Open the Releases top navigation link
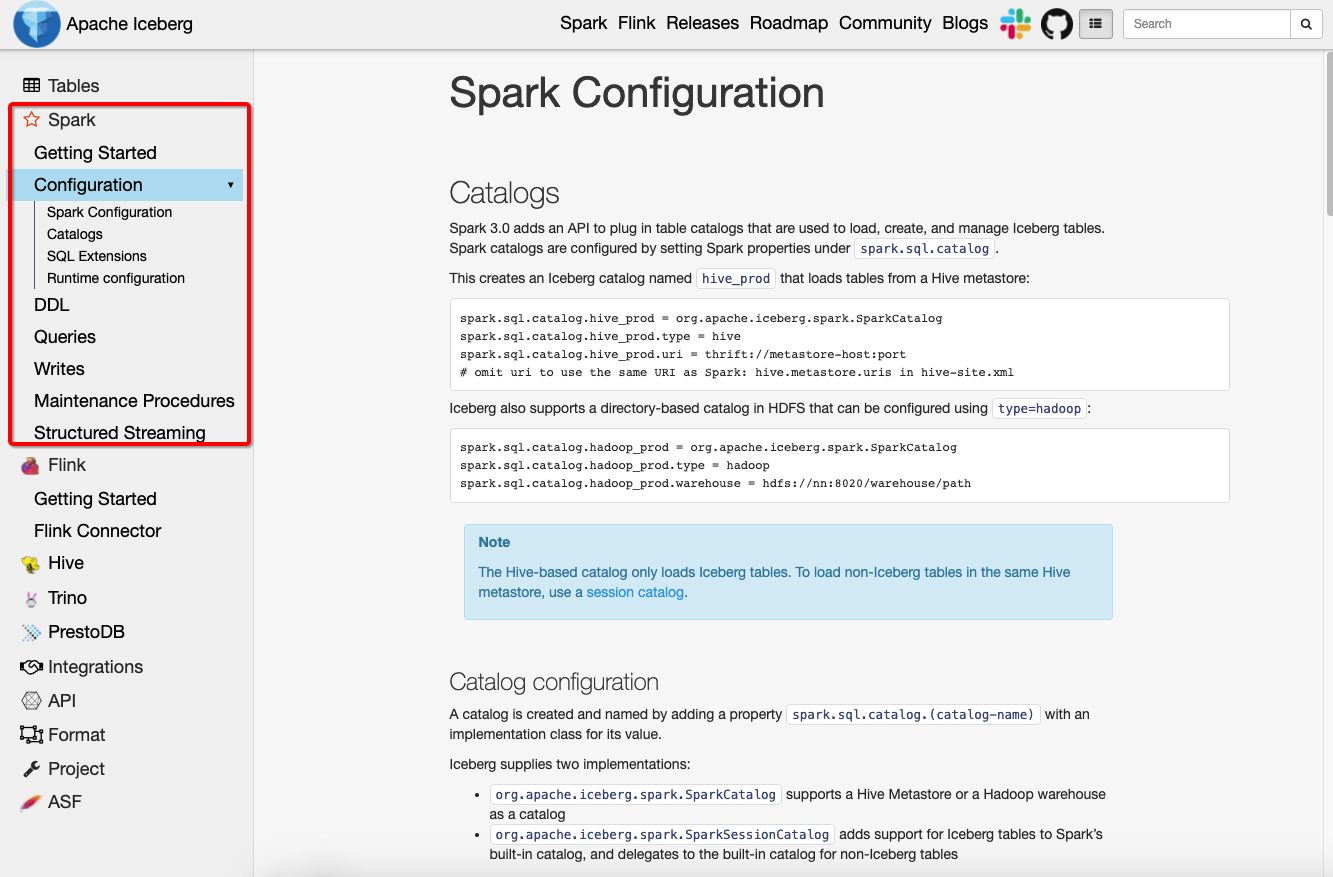The height and width of the screenshot is (877, 1333). (703, 23)
